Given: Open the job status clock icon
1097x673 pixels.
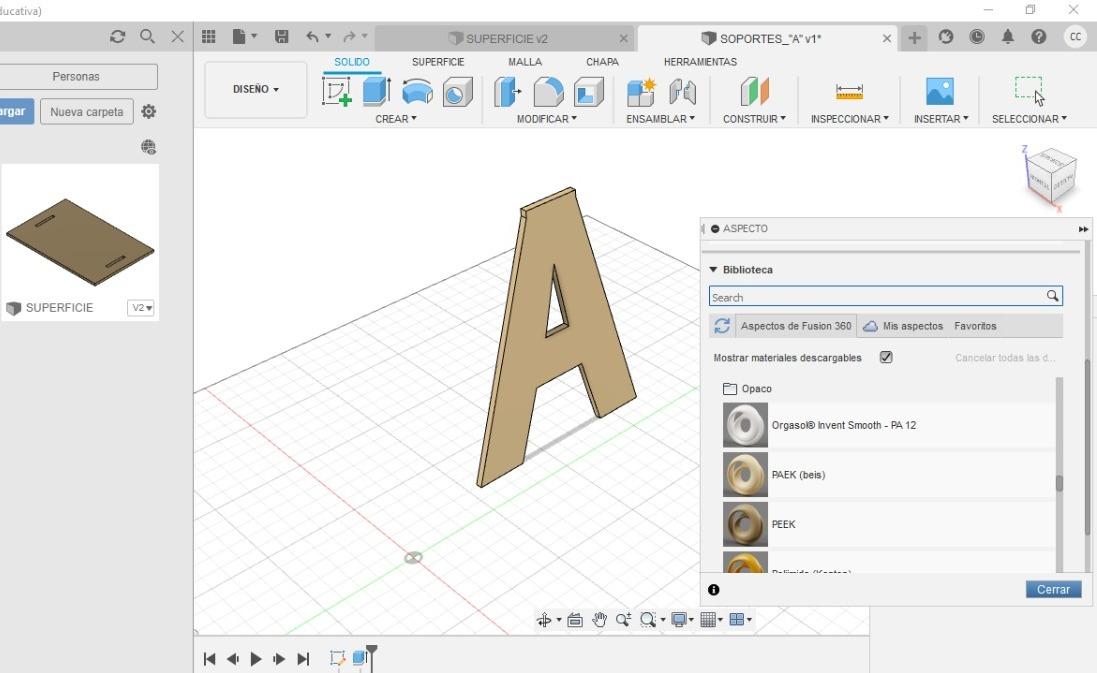Looking at the screenshot, I should [x=977, y=37].
